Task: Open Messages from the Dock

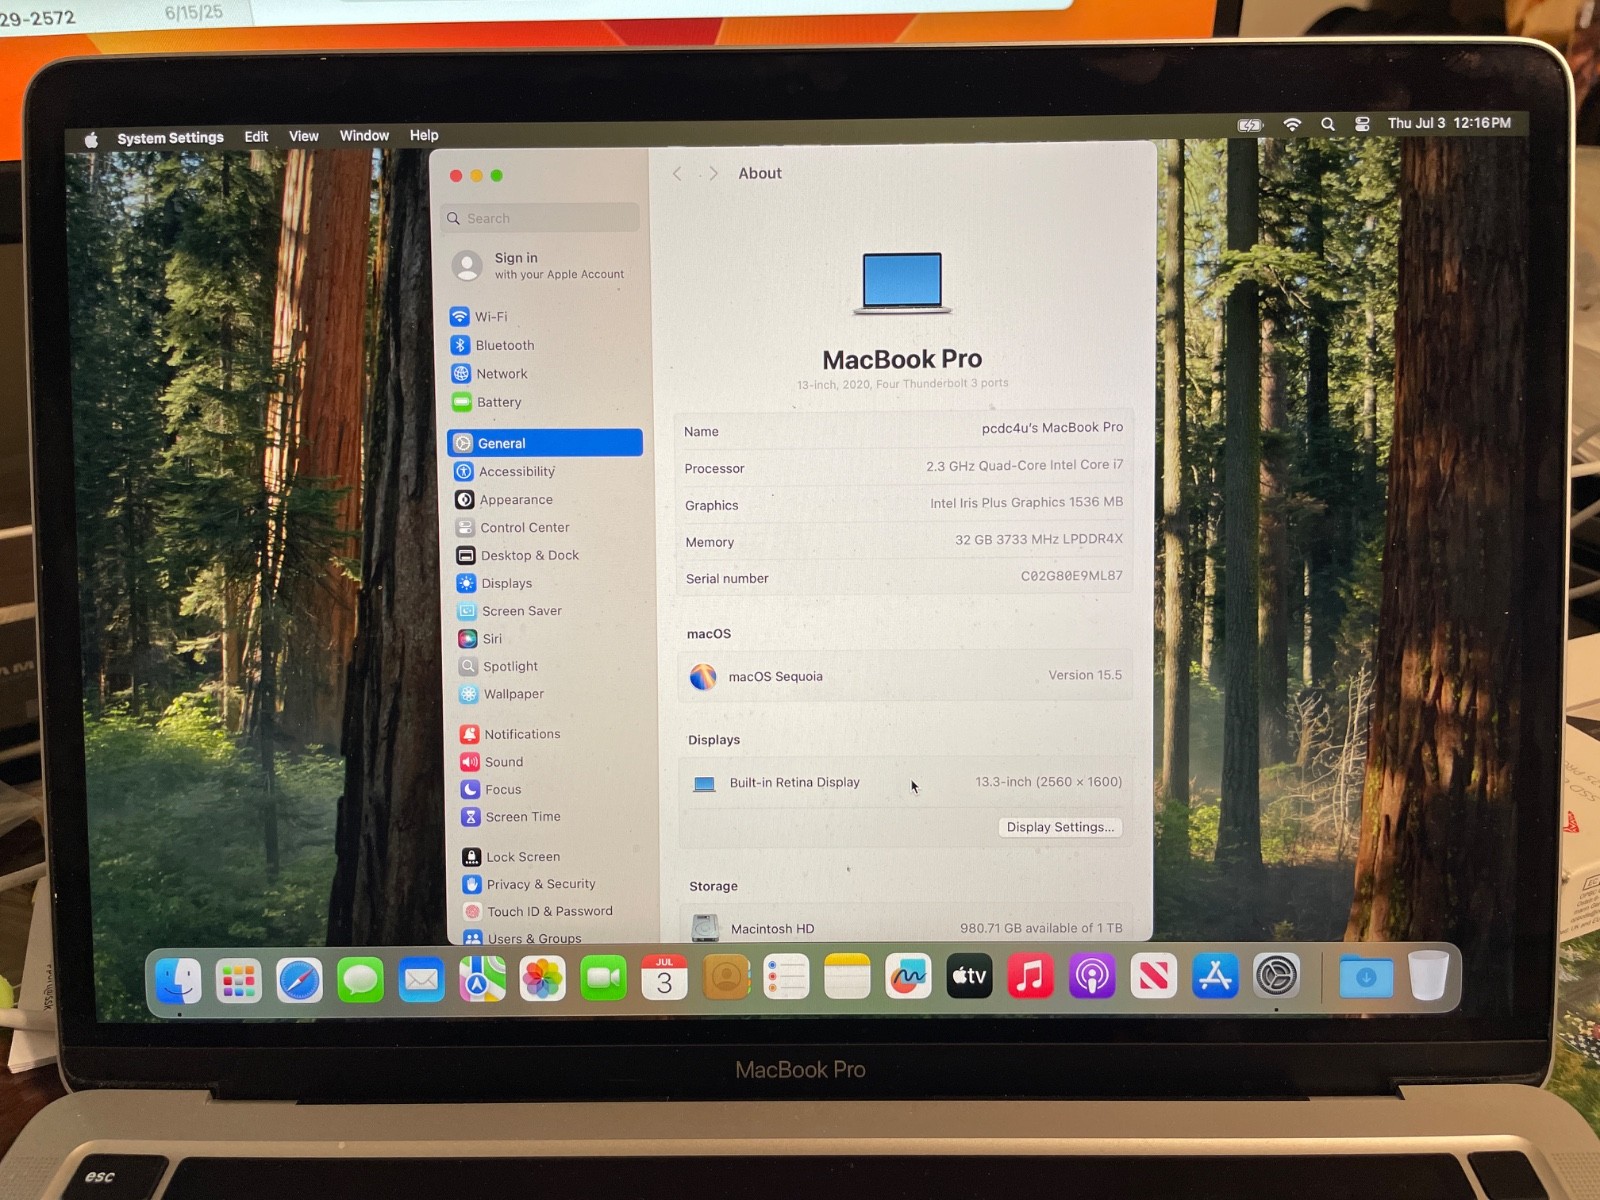Action: point(361,980)
